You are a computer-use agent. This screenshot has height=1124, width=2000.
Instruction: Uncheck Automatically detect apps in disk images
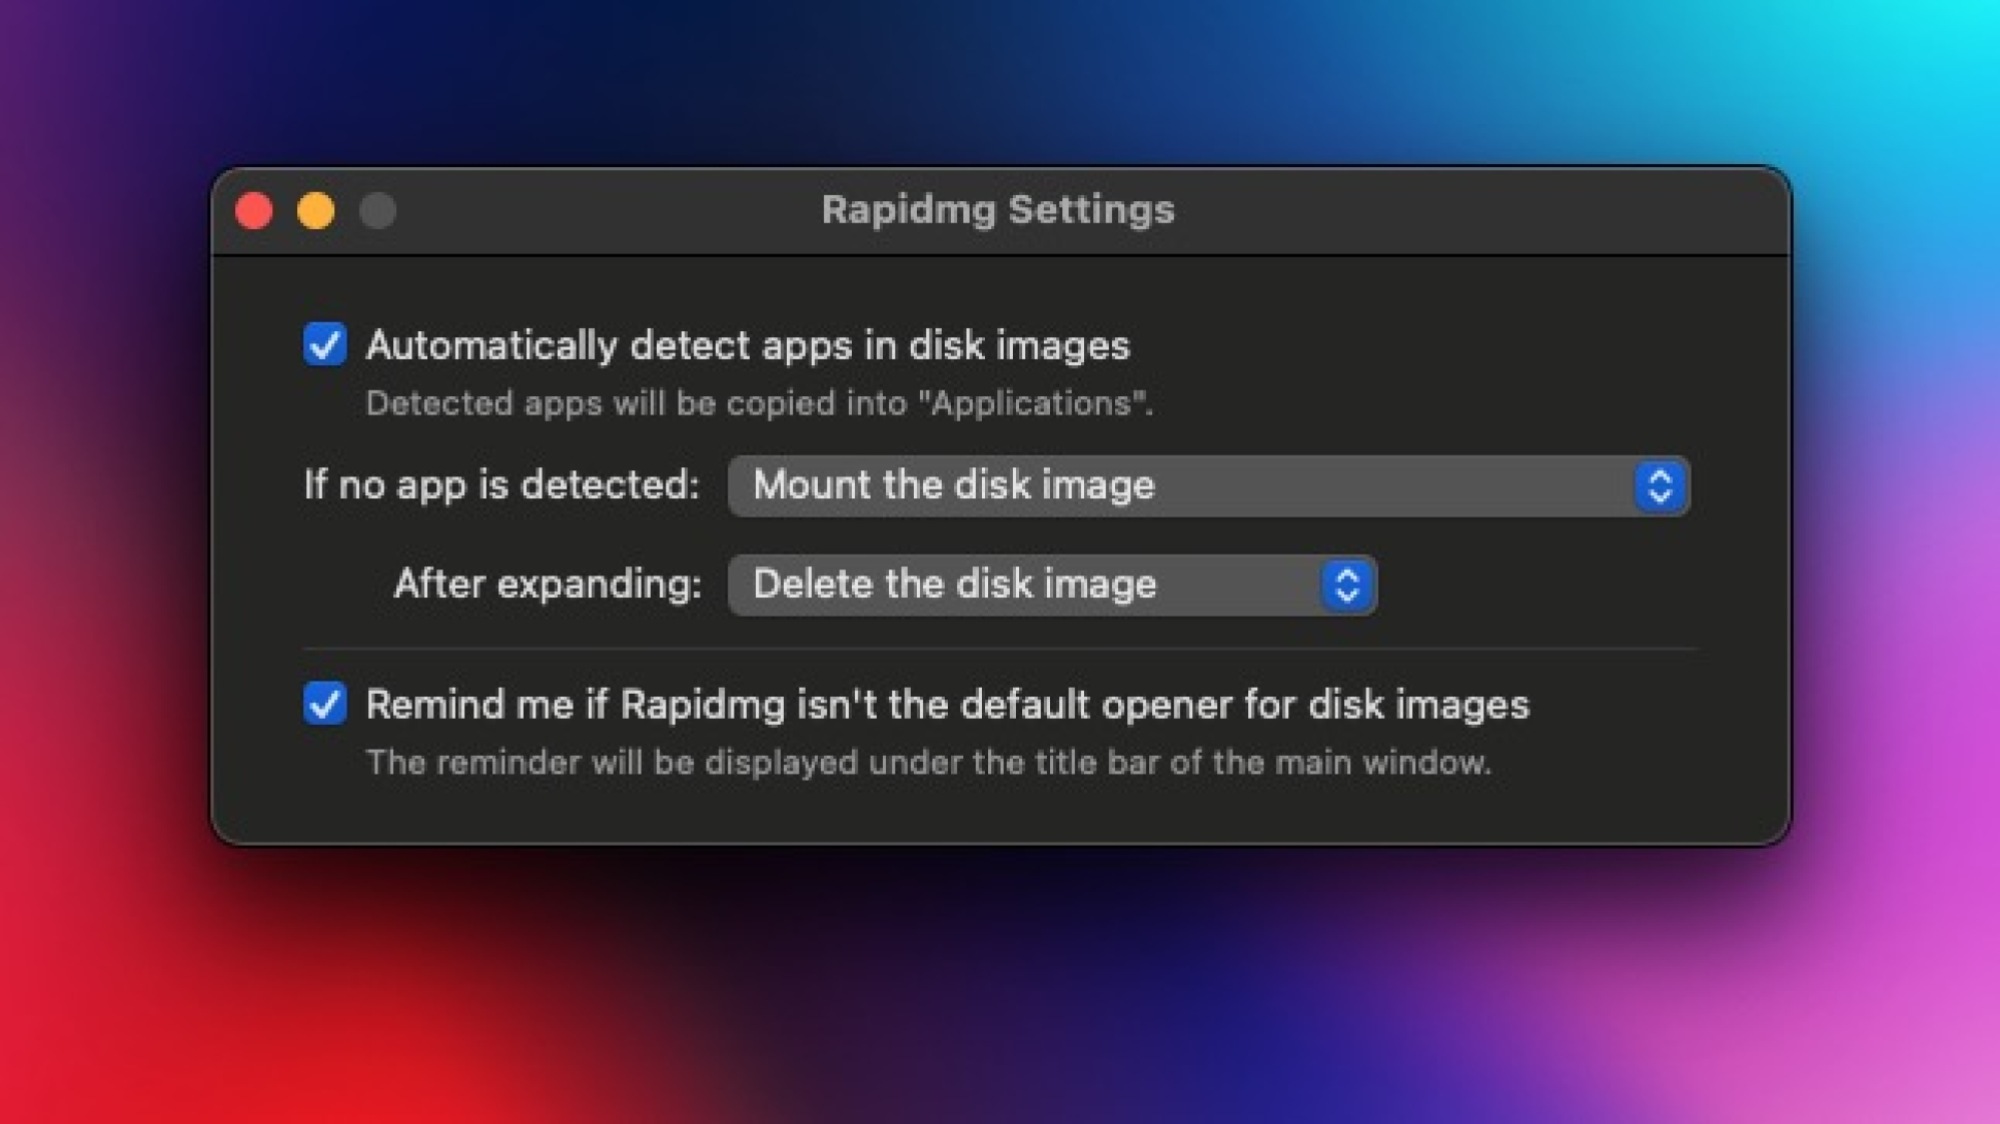tap(325, 345)
